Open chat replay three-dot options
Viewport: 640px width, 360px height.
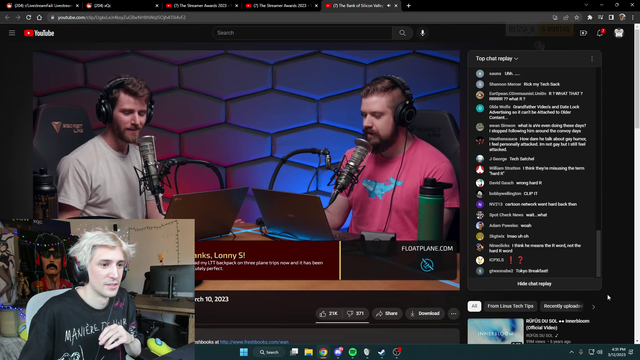[592, 59]
